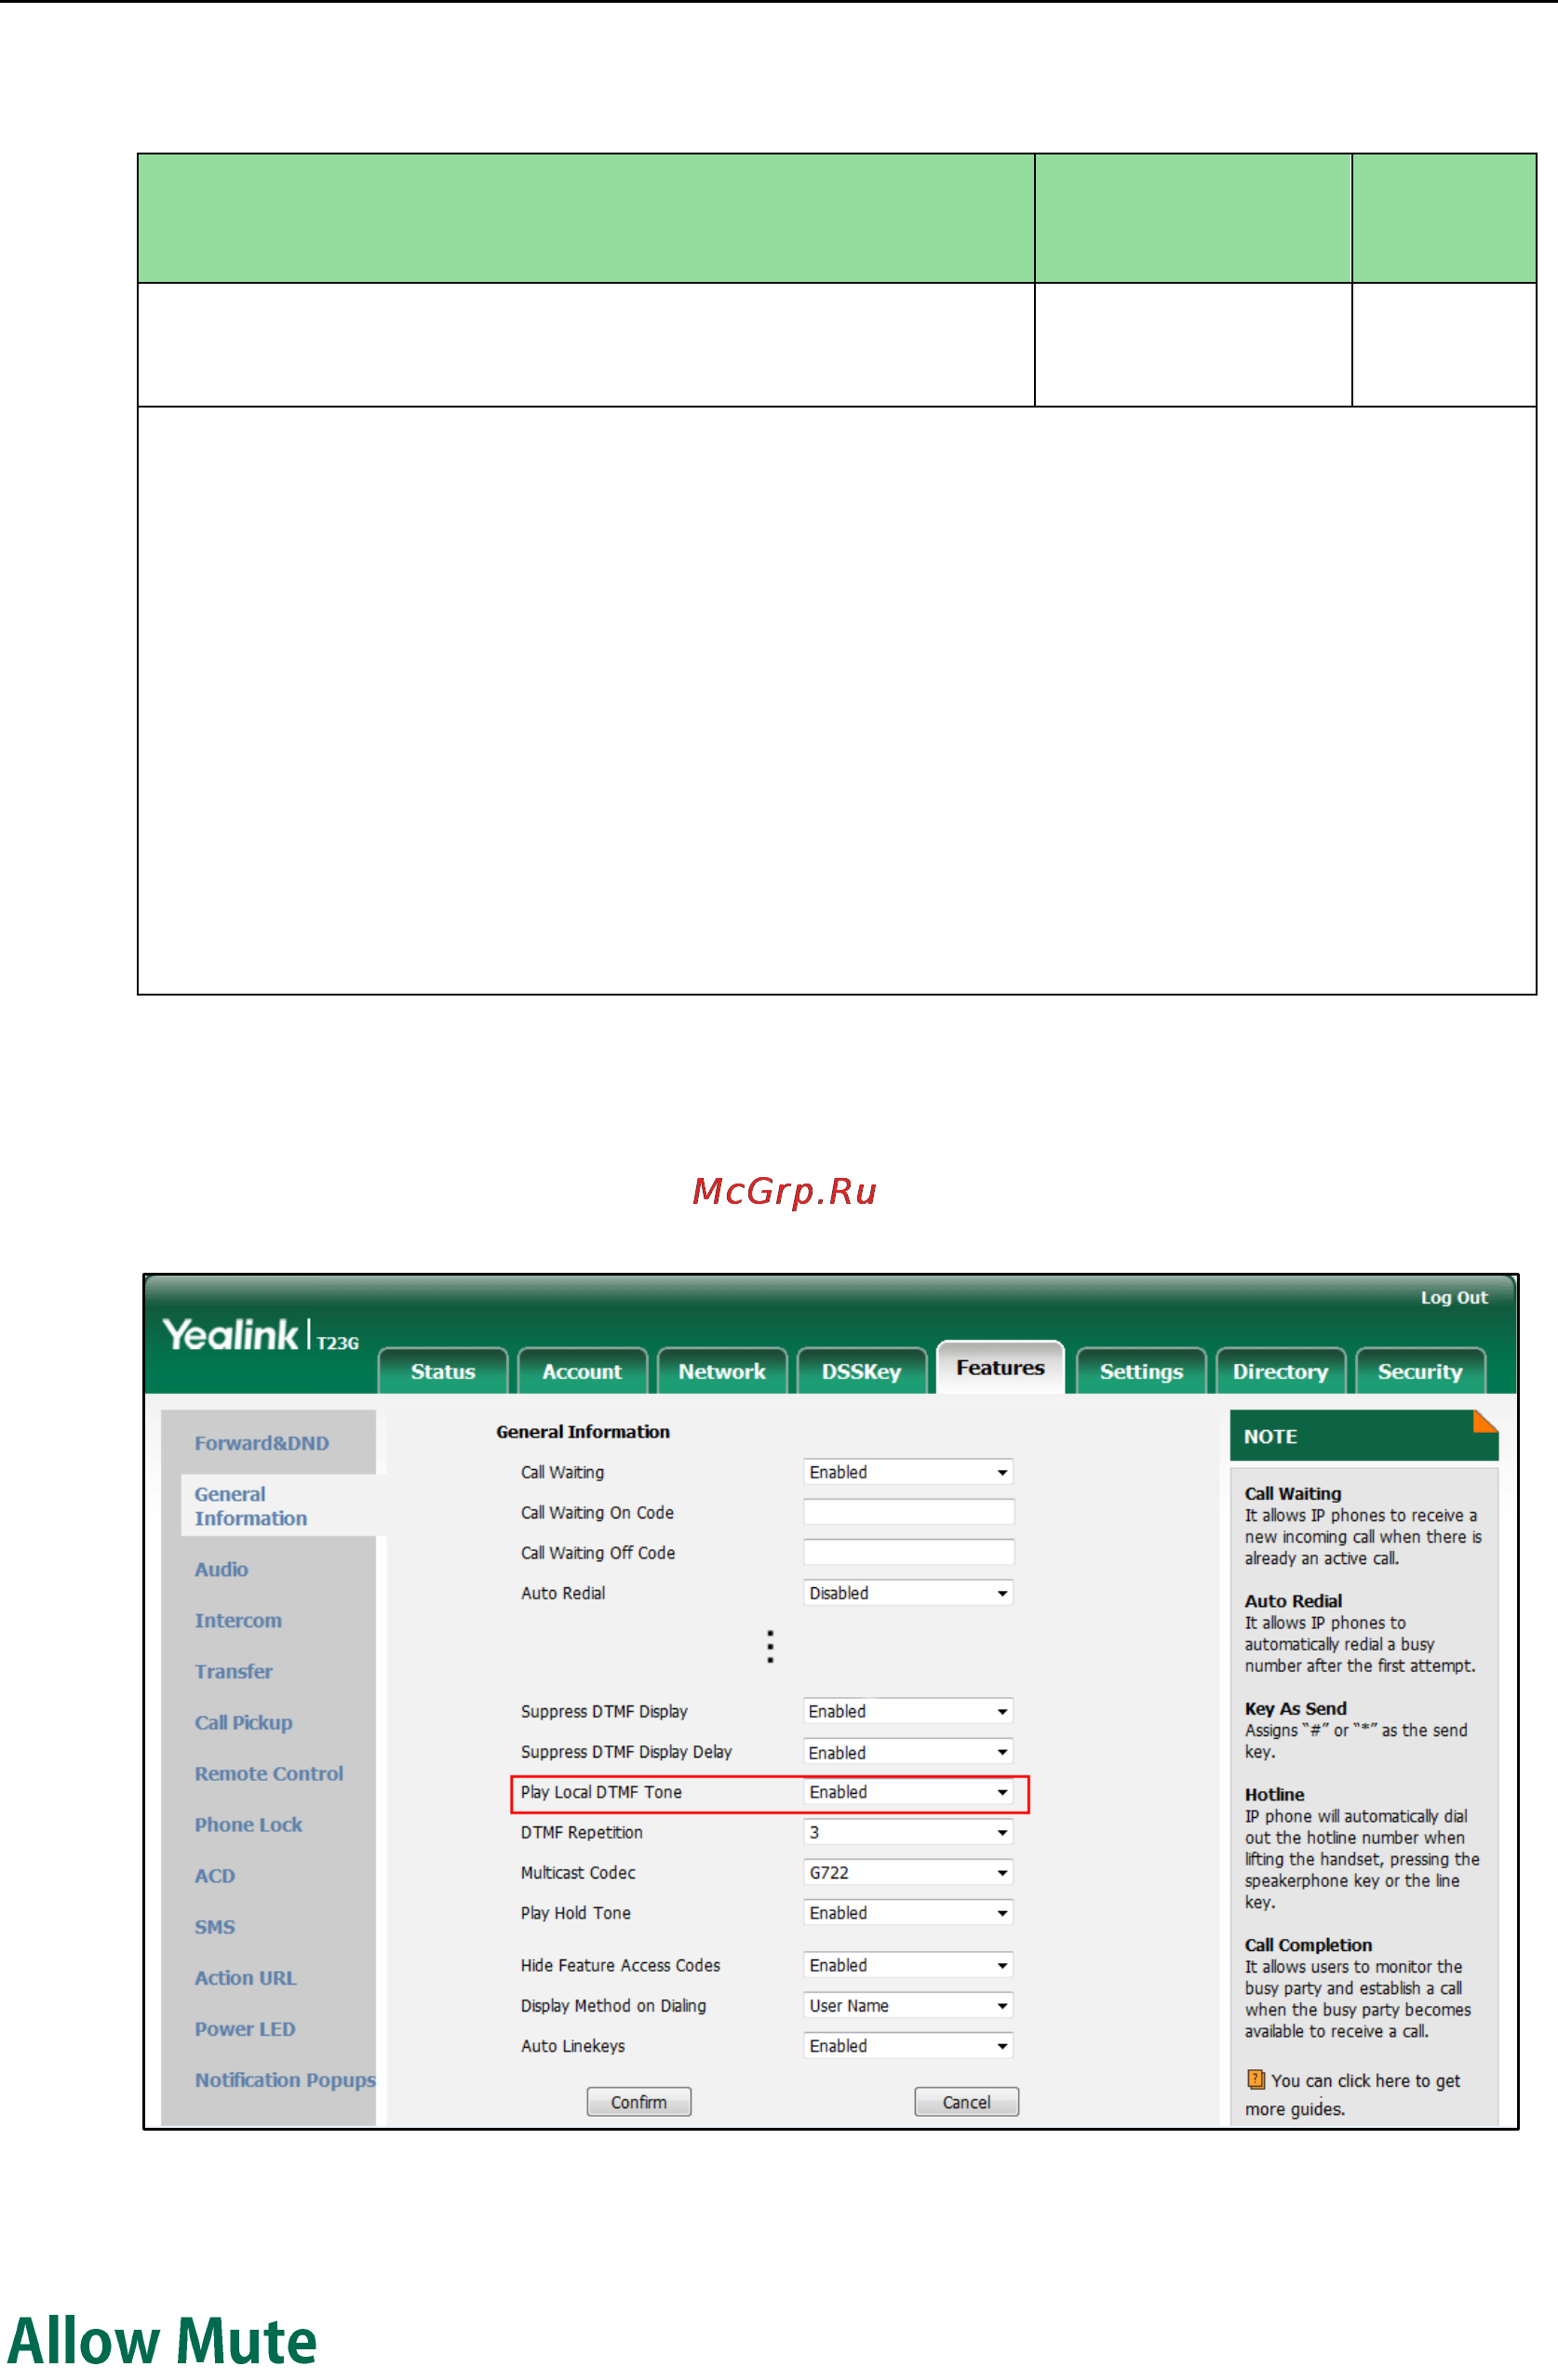Click the 'Key As Send' note heading
This screenshot has width=1558, height=2380.
tap(1295, 1708)
